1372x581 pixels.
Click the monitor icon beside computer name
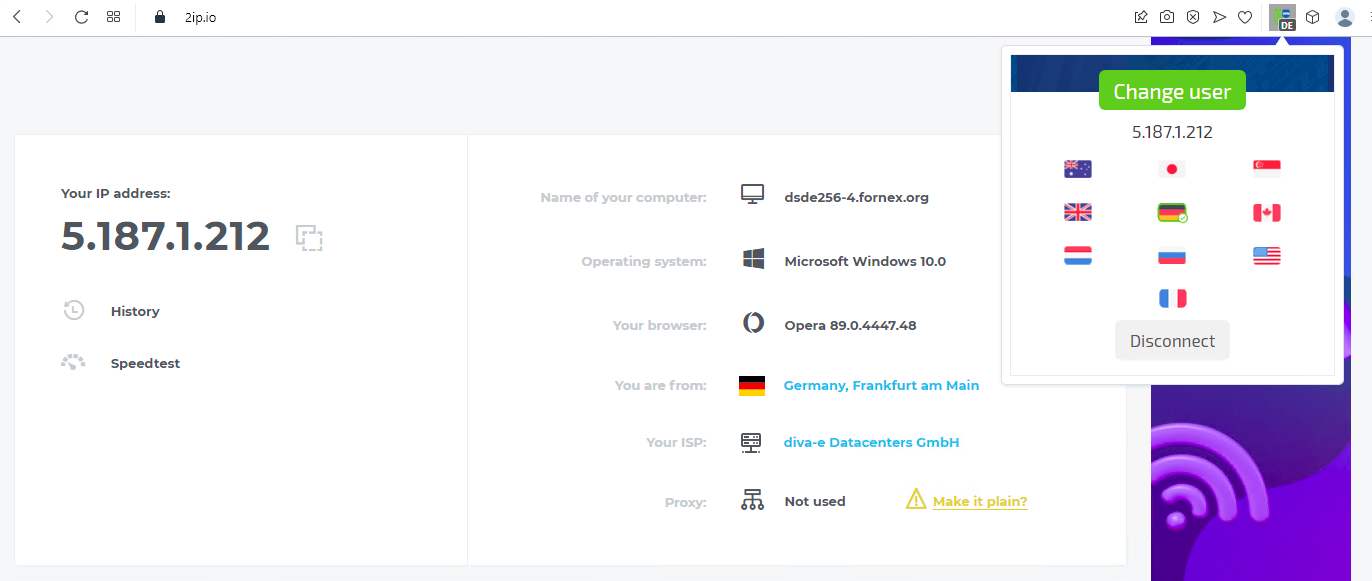pos(753,196)
